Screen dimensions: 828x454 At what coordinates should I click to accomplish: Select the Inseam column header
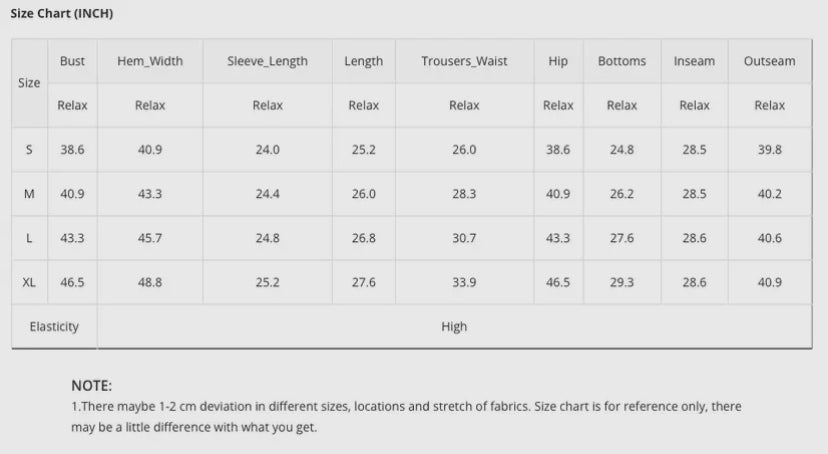pyautogui.click(x=694, y=61)
